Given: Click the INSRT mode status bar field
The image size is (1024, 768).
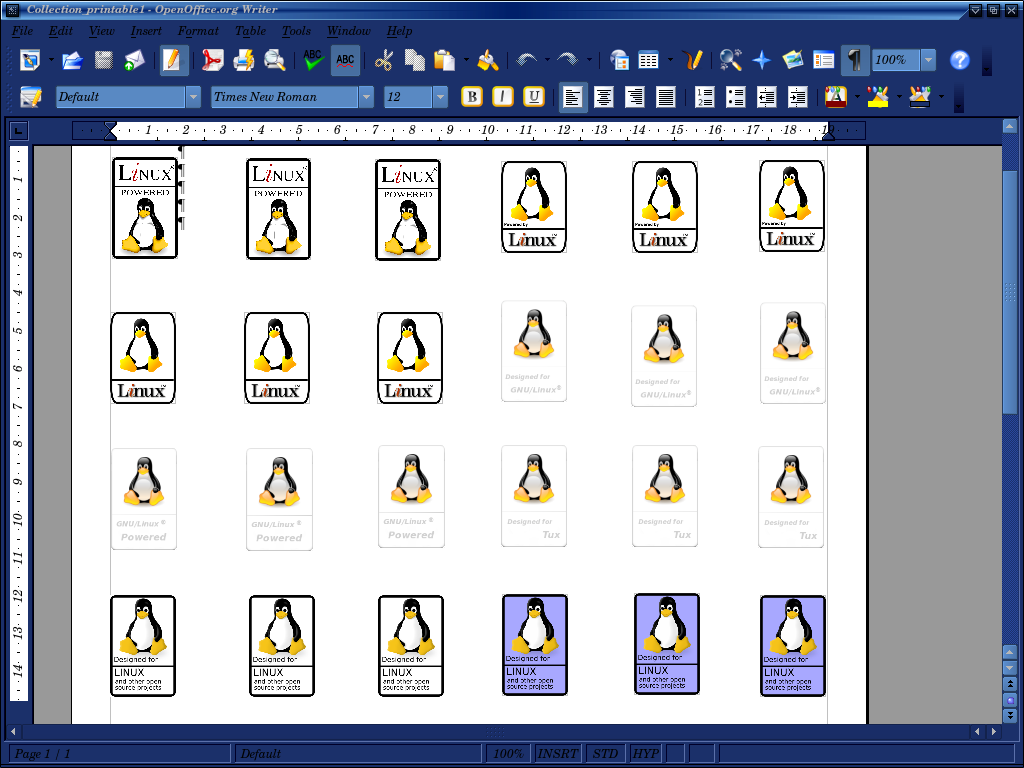Looking at the screenshot, I should pyautogui.click(x=557, y=754).
